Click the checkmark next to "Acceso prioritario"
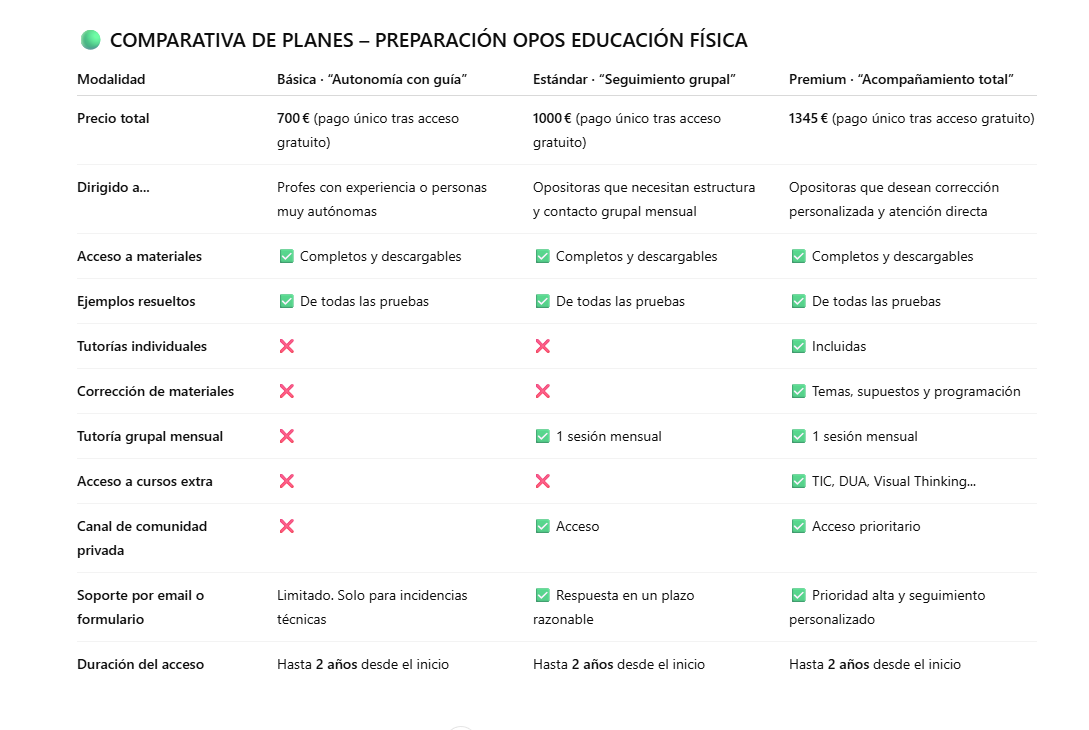 click(798, 526)
